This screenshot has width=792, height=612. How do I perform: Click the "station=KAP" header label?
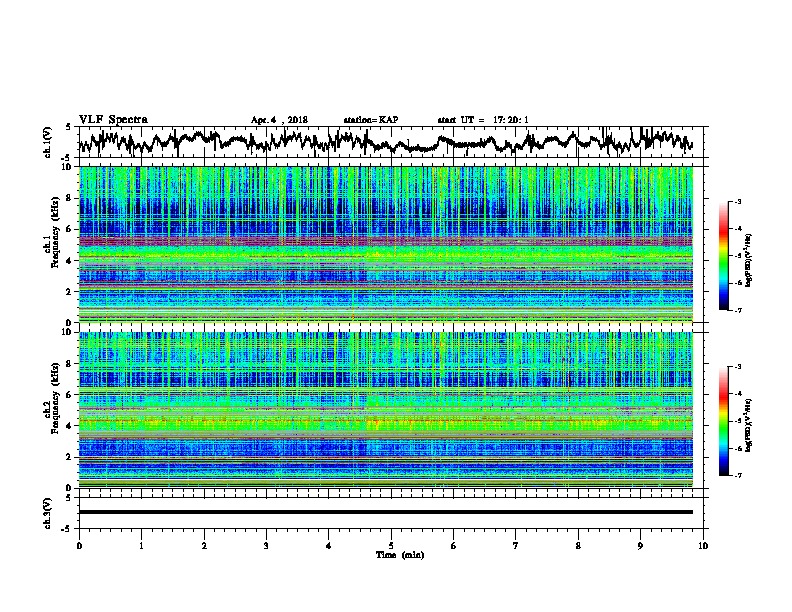[371, 120]
